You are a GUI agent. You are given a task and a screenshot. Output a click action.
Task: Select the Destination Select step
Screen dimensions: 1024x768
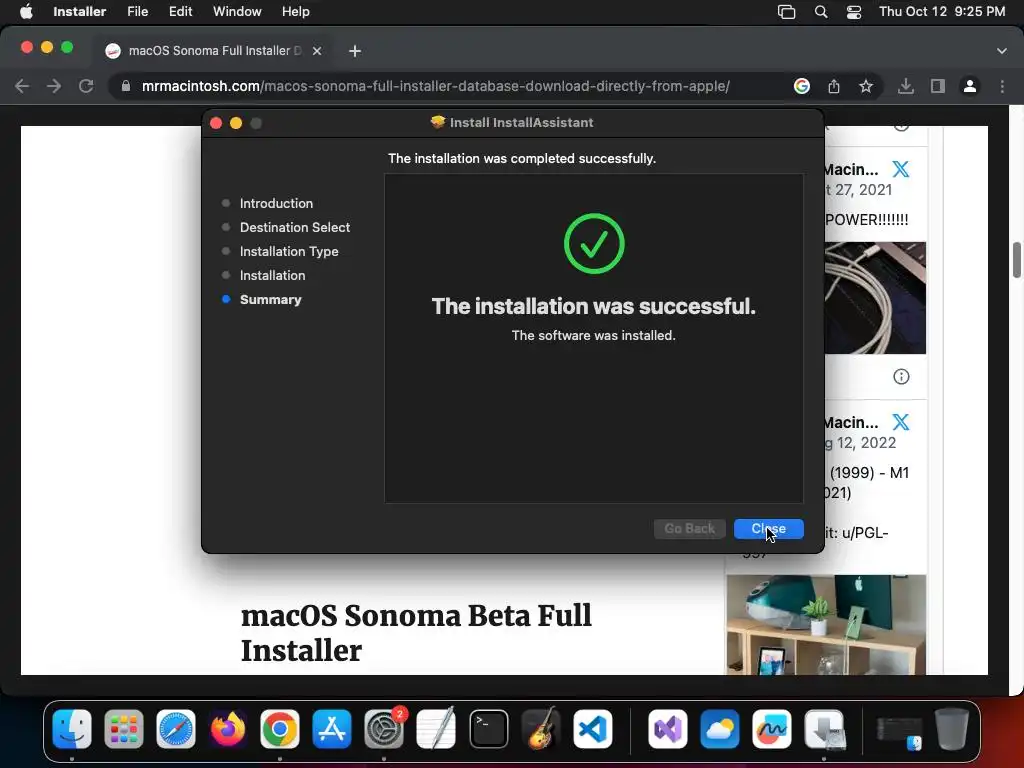tap(295, 227)
